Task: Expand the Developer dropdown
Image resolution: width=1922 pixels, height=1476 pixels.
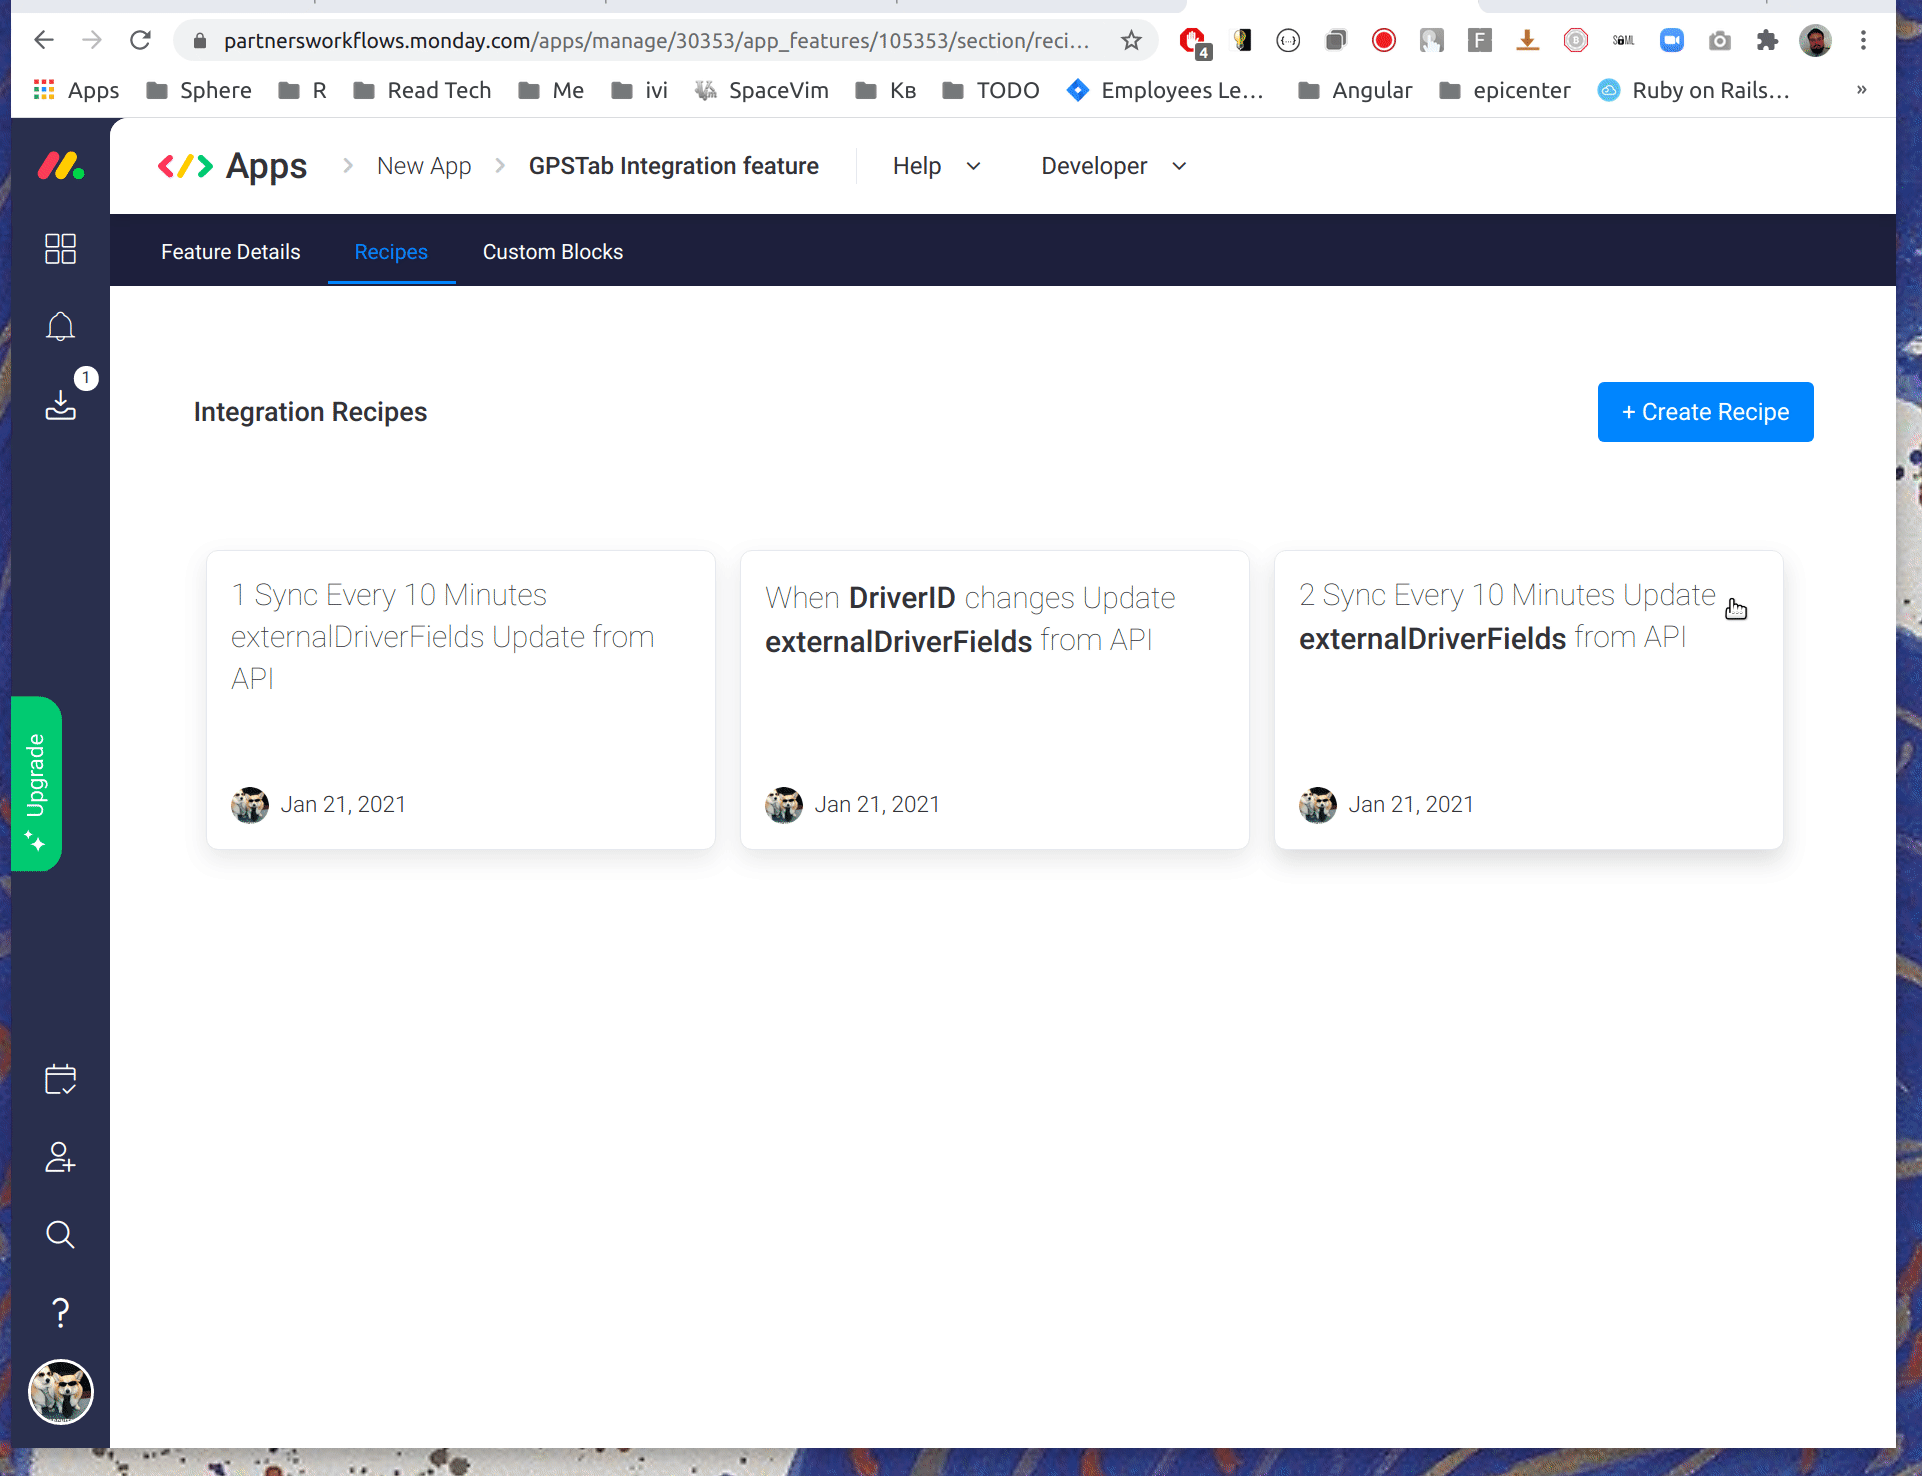Action: [1113, 166]
